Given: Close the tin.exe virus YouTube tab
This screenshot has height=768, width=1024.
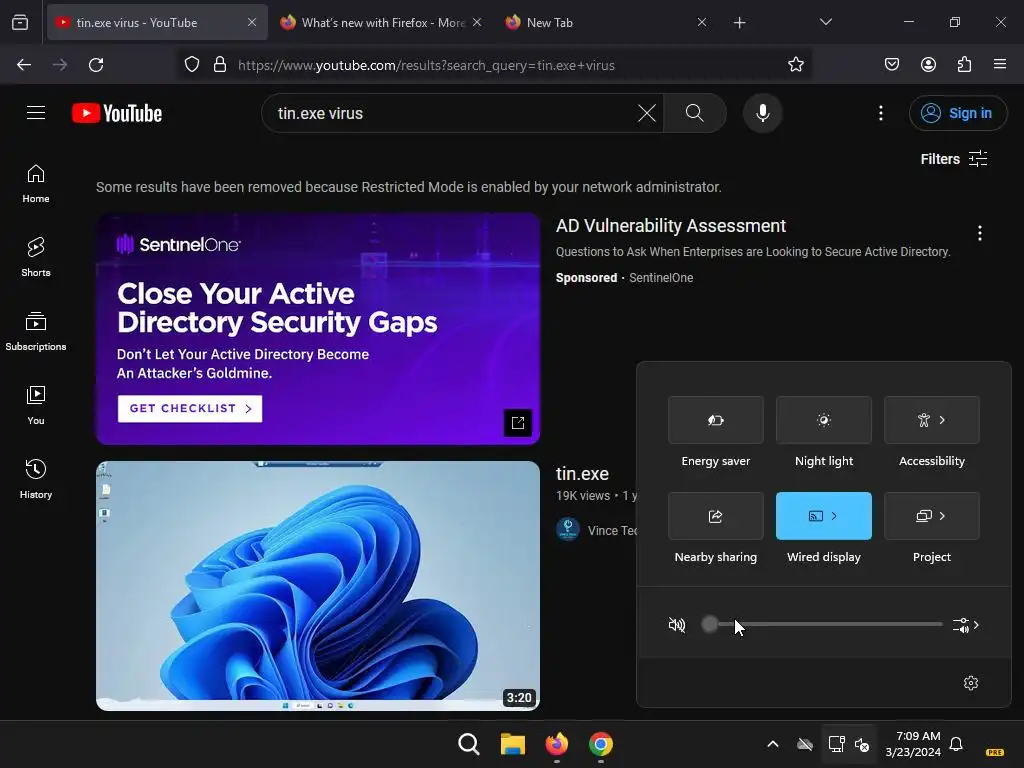Looking at the screenshot, I should 251,23.
